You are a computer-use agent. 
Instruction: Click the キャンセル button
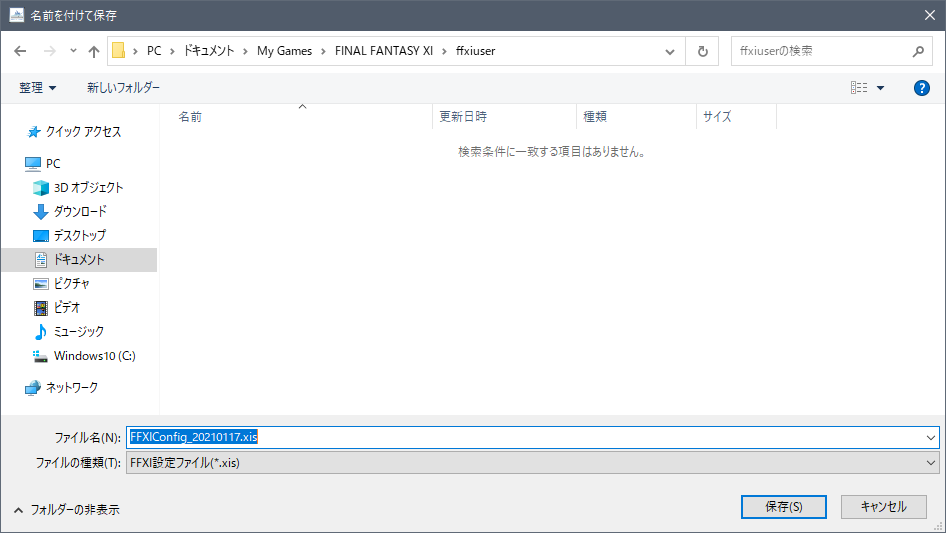(x=883, y=507)
